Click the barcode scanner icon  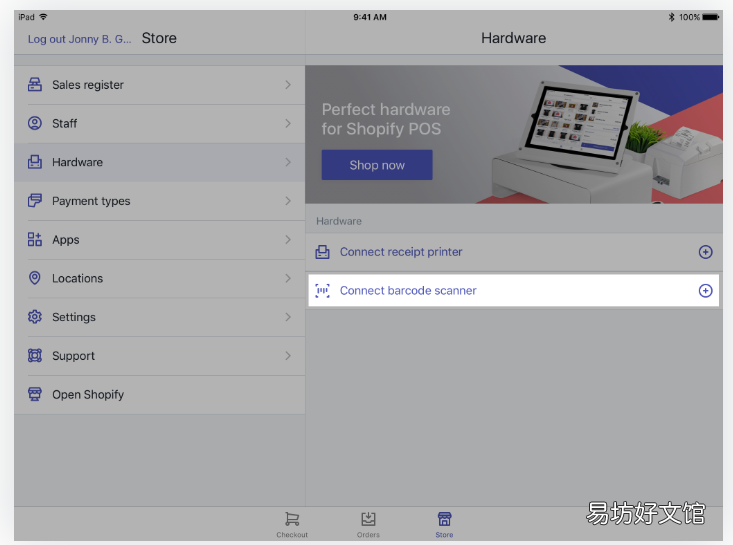coord(322,290)
